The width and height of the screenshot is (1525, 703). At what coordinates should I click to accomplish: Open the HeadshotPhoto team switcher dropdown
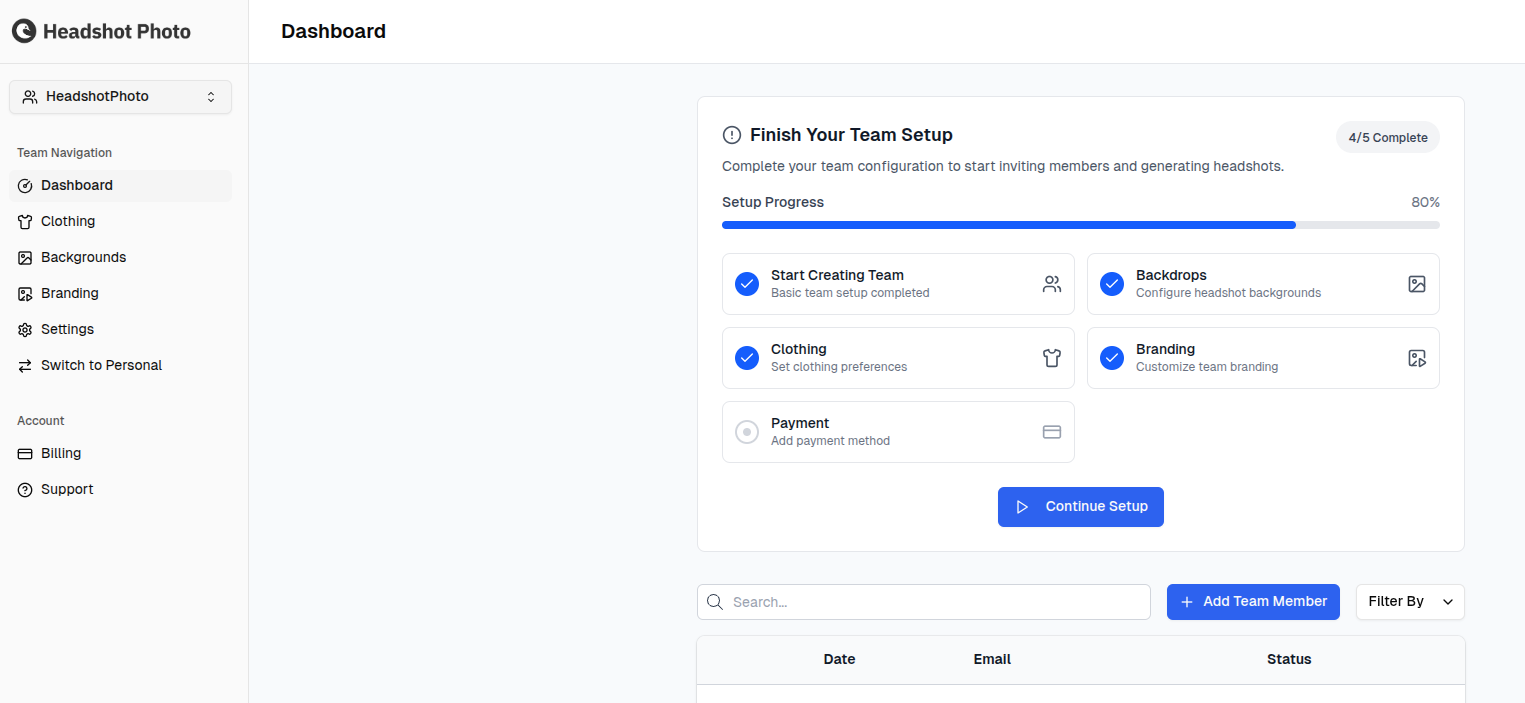[120, 96]
